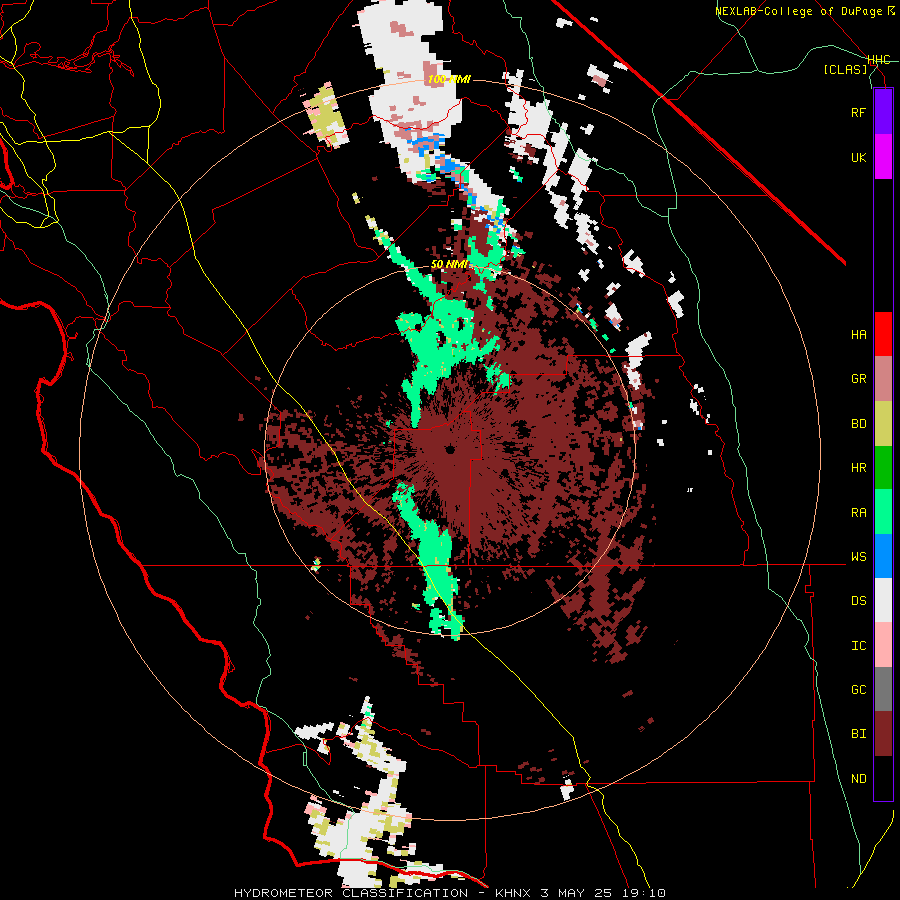
Task: Click the radar site center dot
Action: [450, 449]
